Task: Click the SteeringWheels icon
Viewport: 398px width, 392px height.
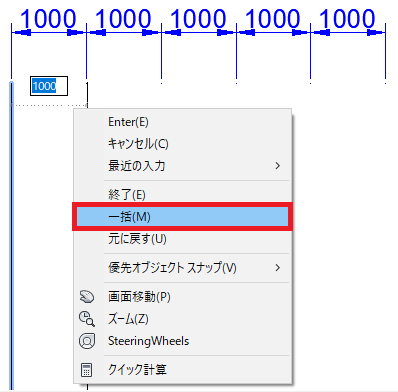Action: (x=87, y=341)
